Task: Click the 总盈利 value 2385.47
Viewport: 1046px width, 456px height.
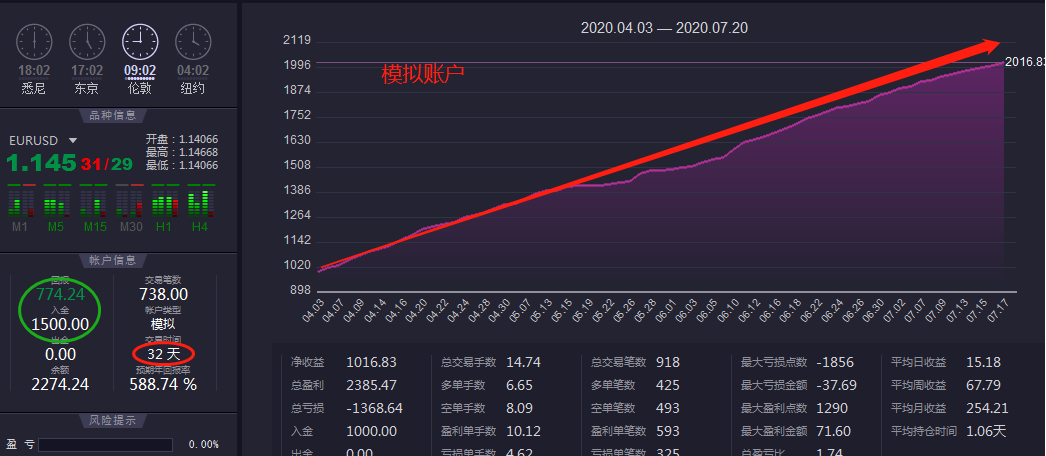Action: 372,385
